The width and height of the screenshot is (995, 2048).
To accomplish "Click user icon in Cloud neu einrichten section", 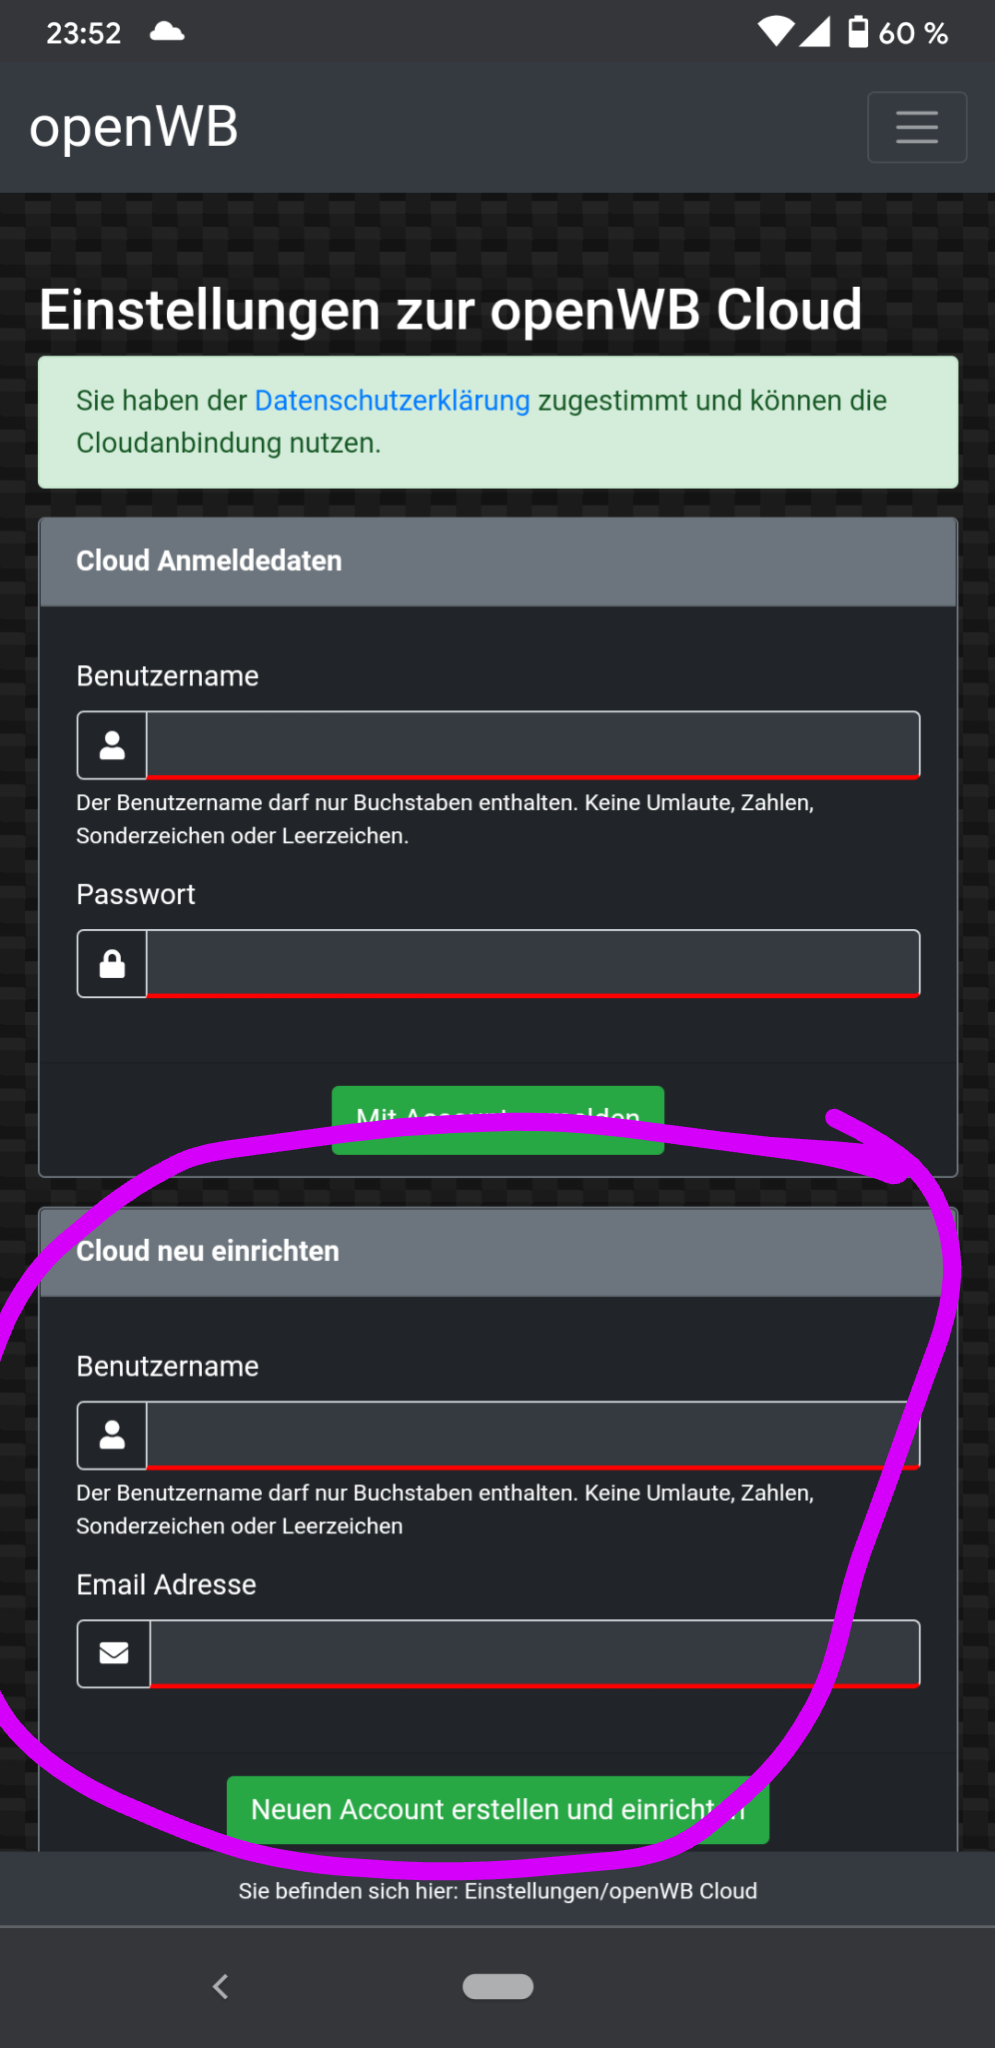I will coord(112,1435).
